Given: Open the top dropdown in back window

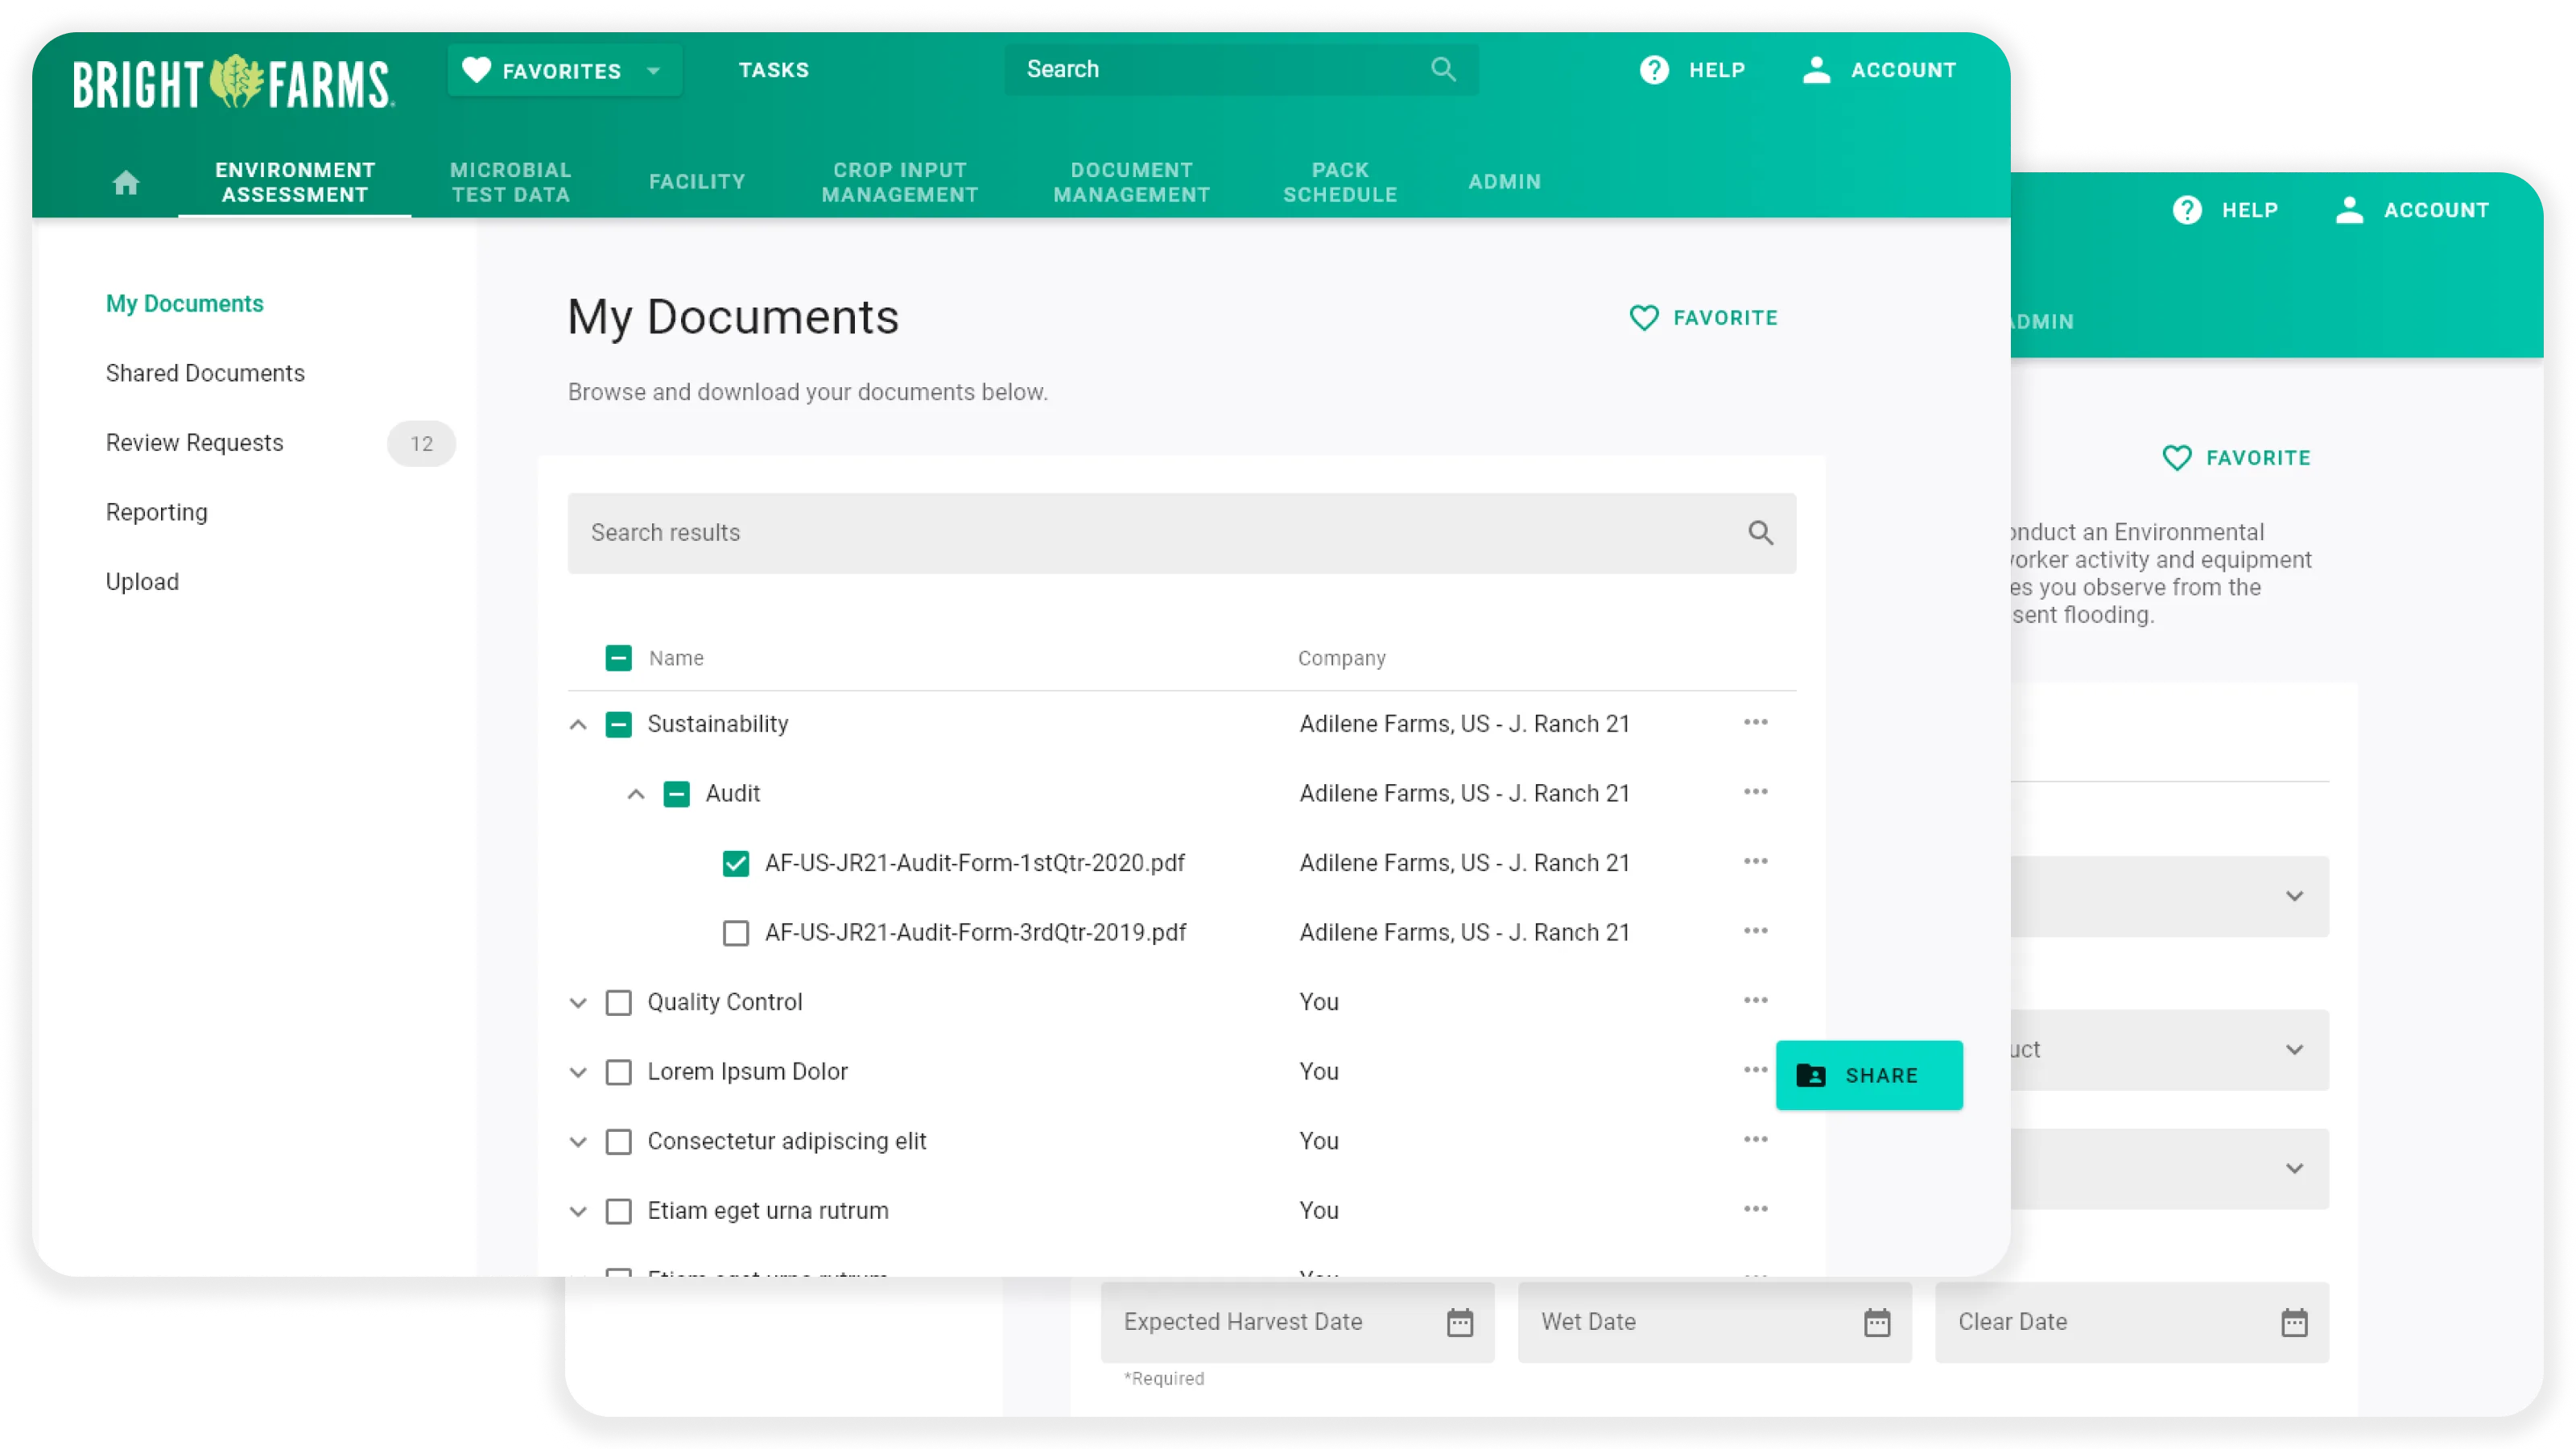Looking at the screenshot, I should [2169, 896].
